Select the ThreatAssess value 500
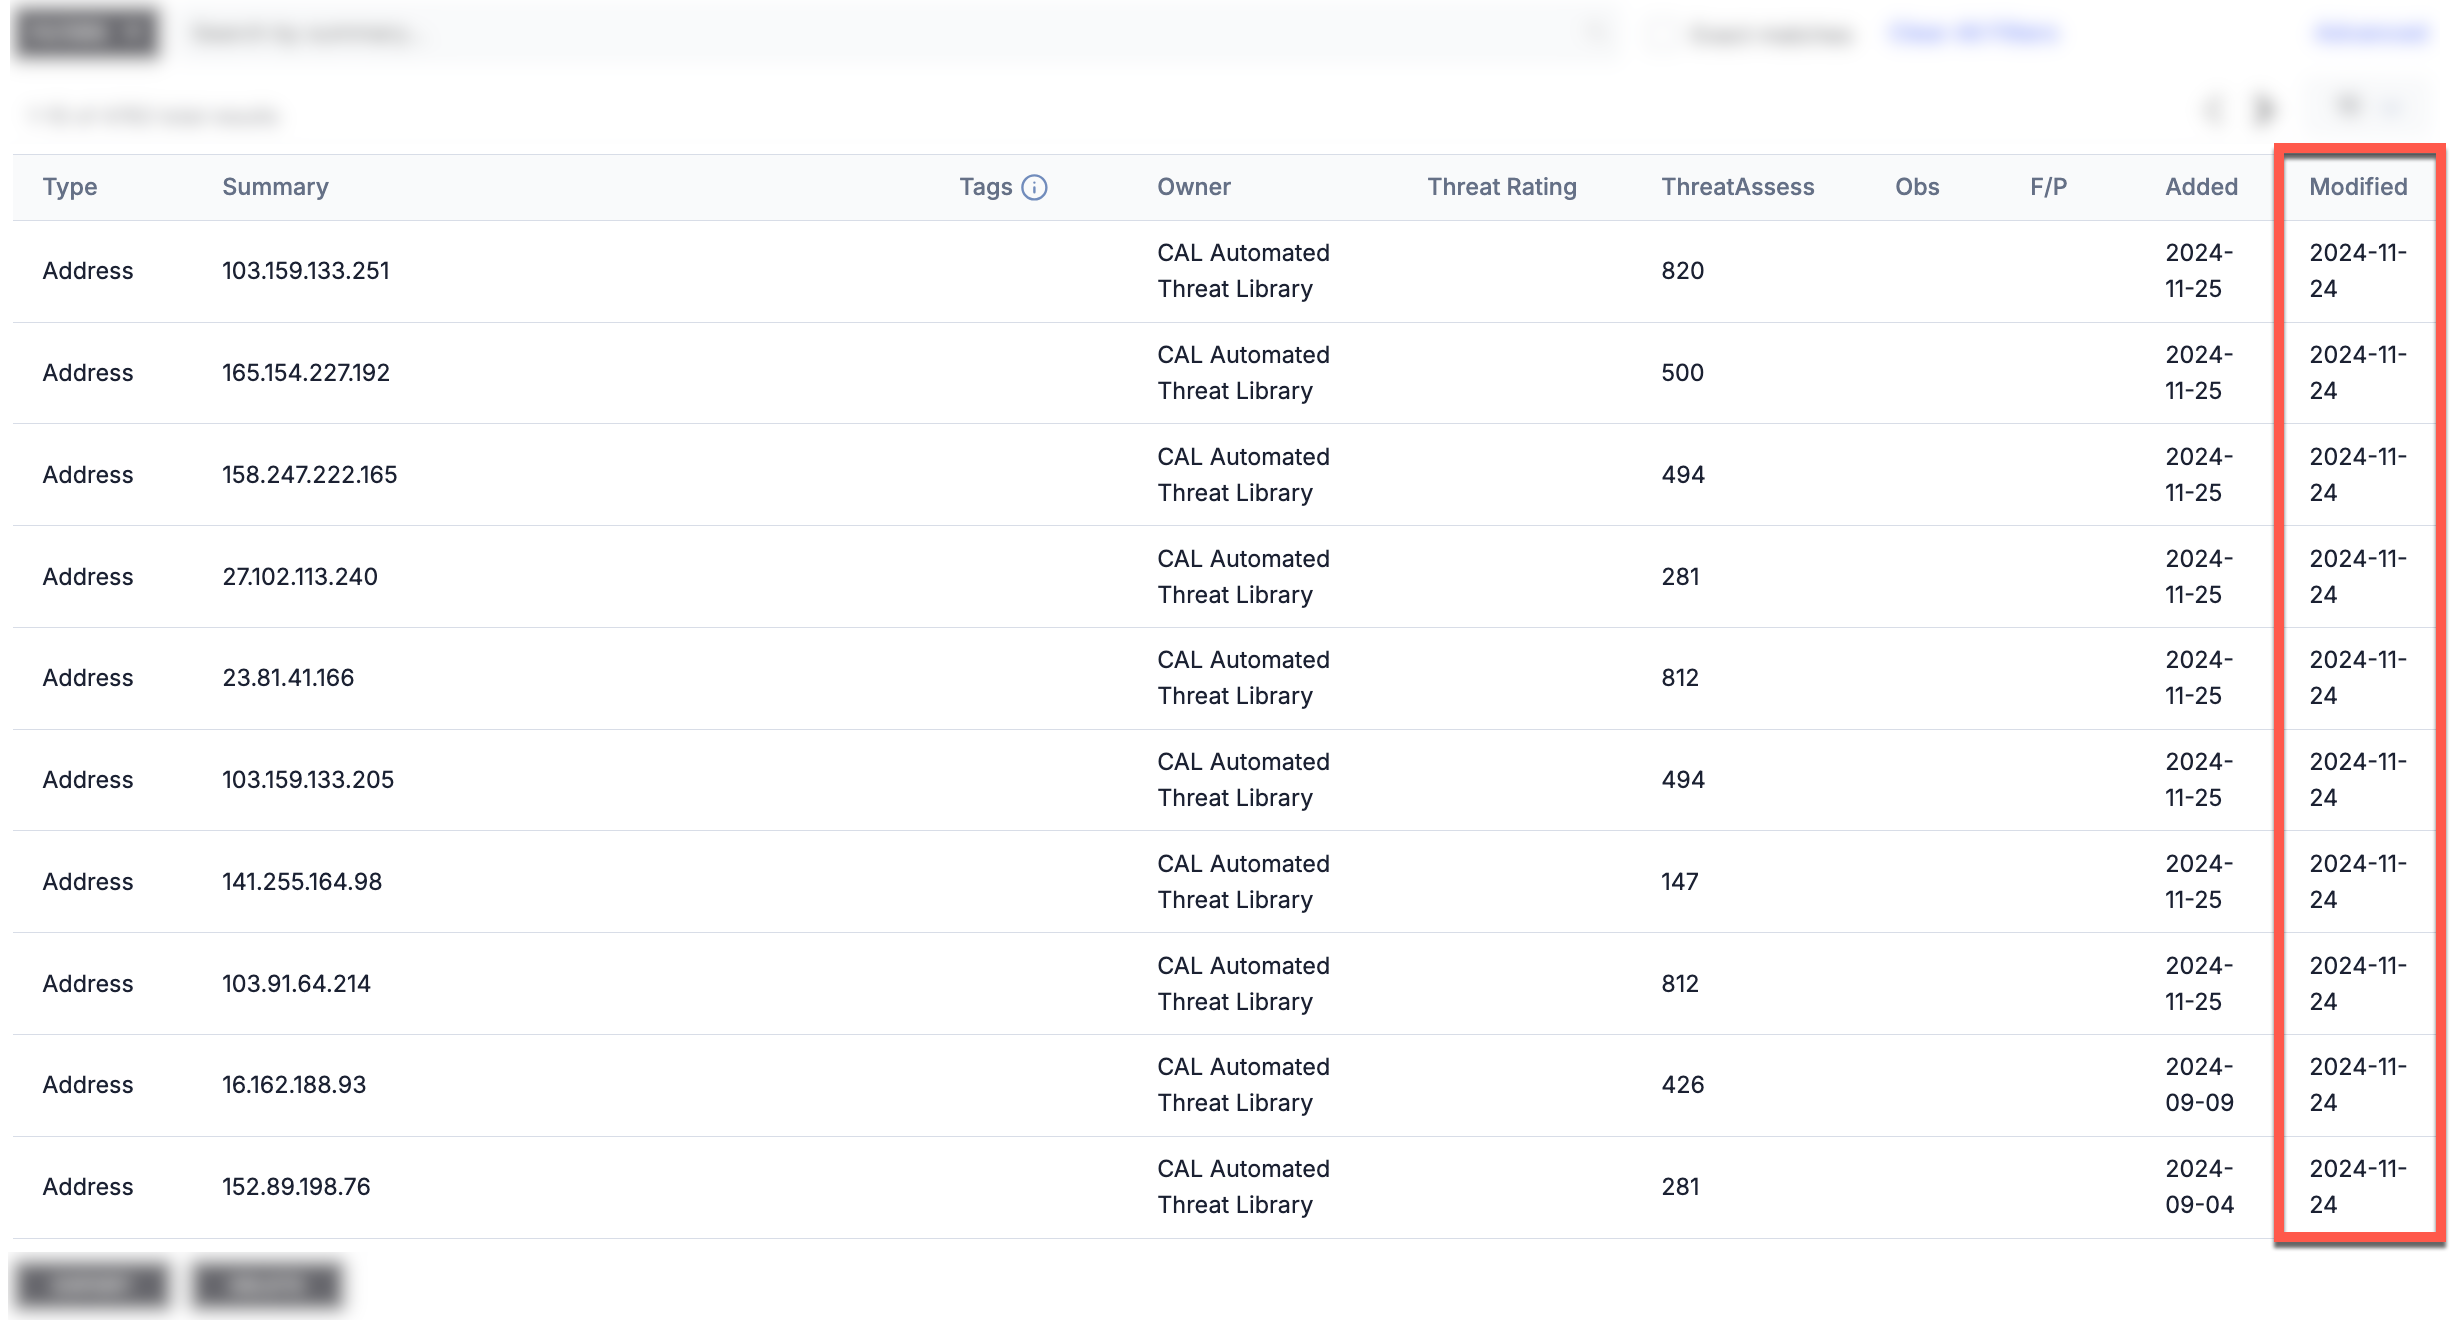 click(x=1683, y=373)
